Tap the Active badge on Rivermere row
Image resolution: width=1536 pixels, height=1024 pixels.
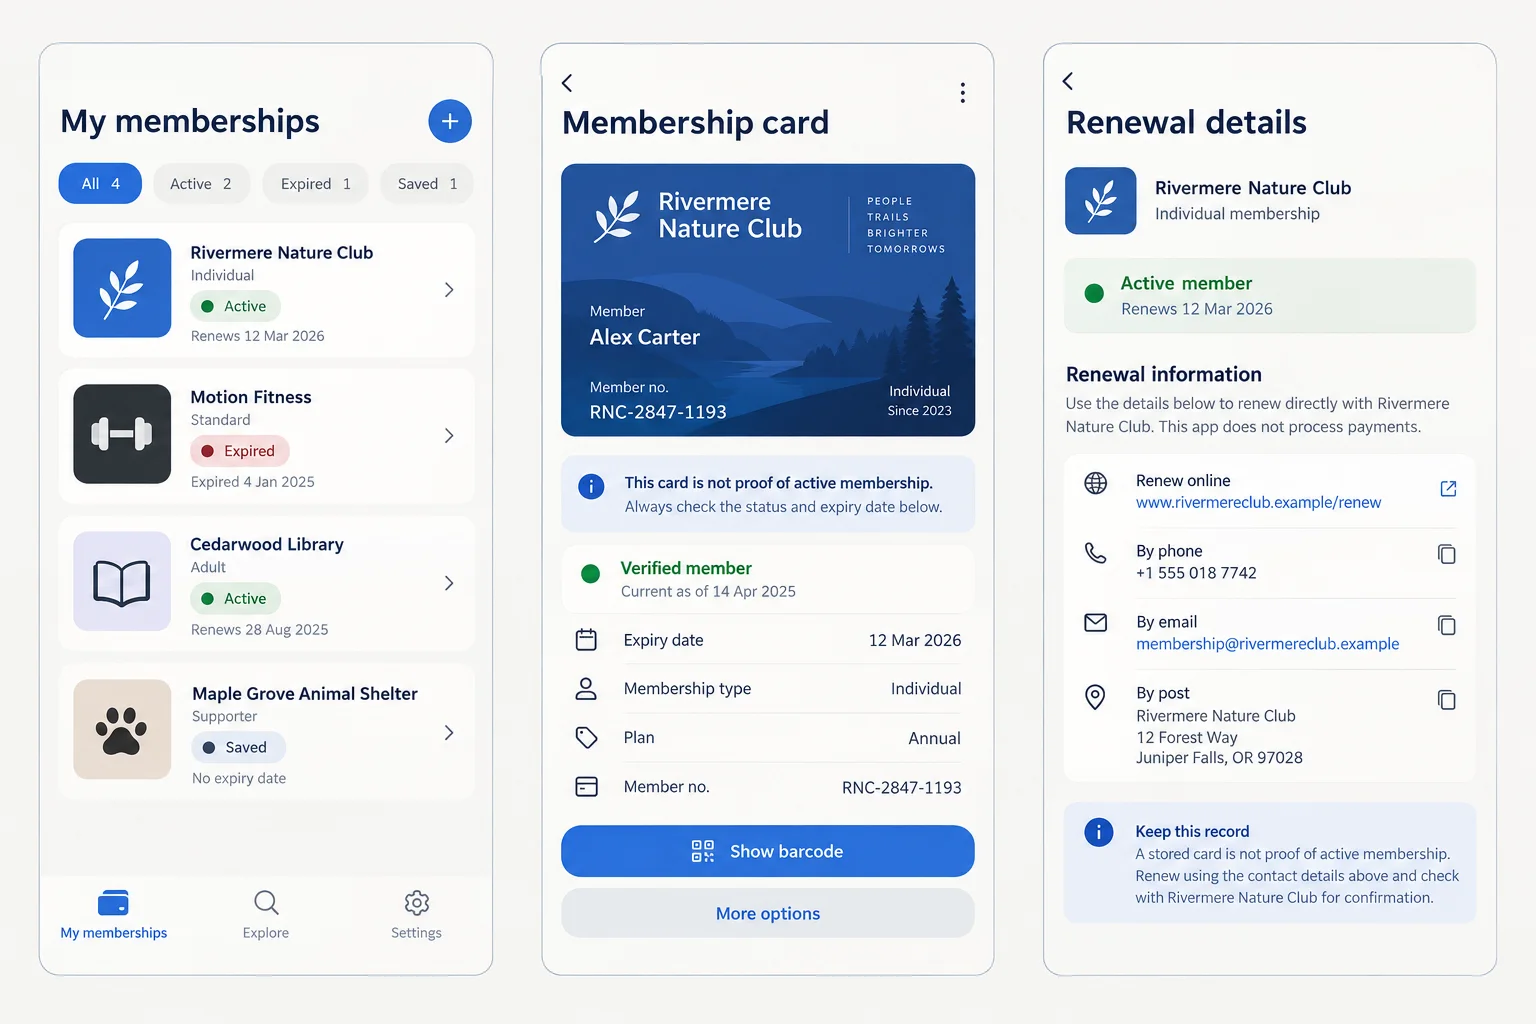235,306
